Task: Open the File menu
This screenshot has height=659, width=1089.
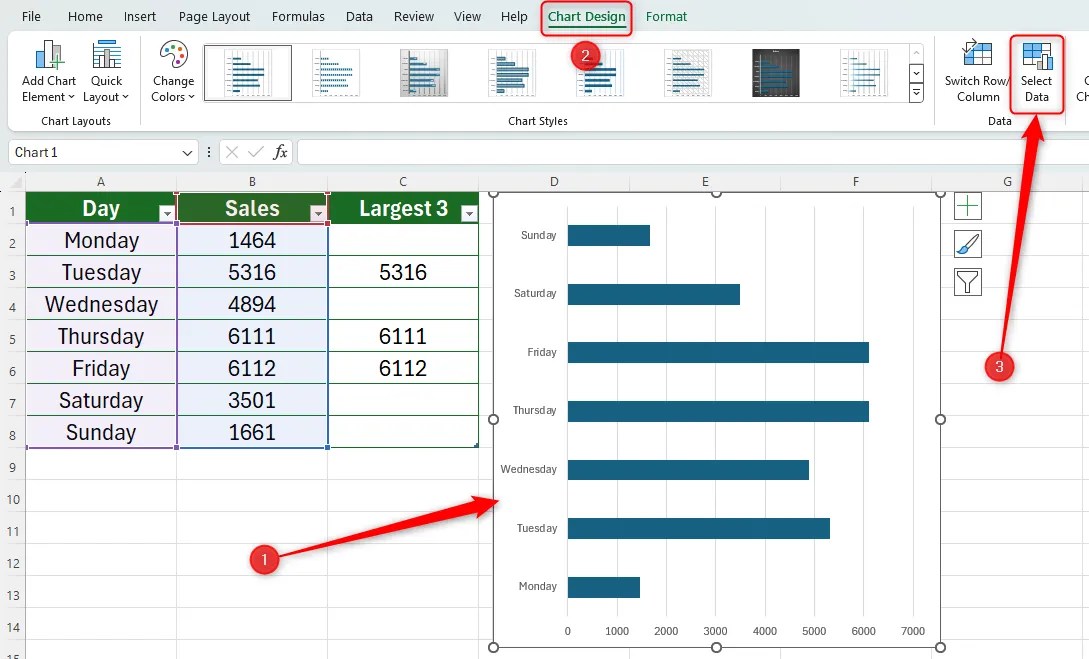Action: pyautogui.click(x=31, y=17)
